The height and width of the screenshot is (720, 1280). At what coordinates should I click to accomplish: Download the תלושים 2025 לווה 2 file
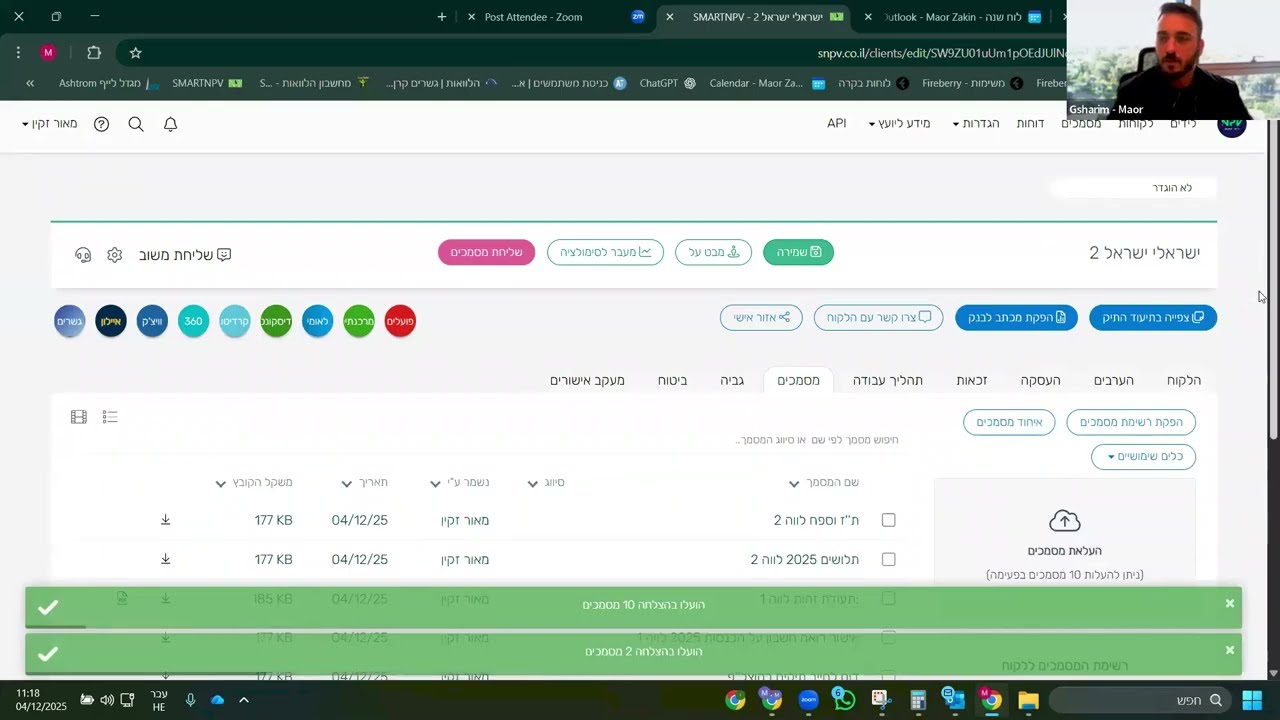pyautogui.click(x=166, y=559)
